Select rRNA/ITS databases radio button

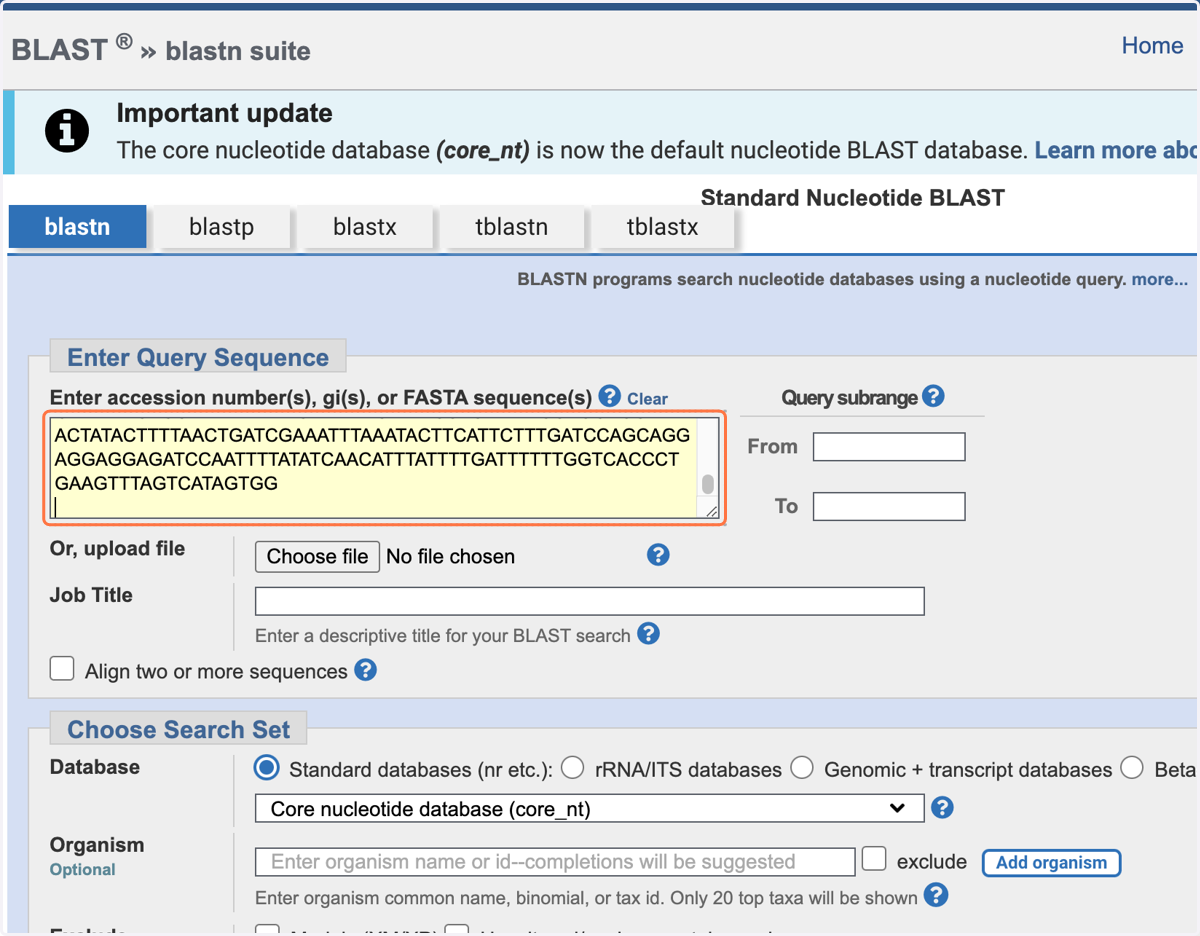pyautogui.click(x=572, y=768)
